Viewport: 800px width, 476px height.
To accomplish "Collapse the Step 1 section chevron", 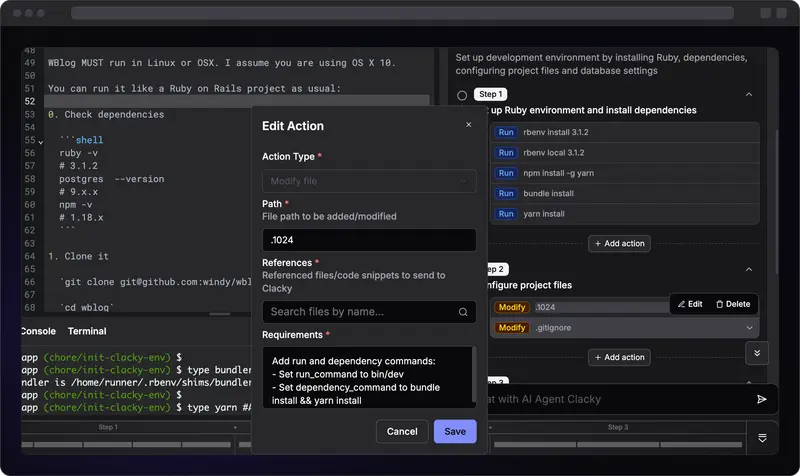I will (x=749, y=95).
